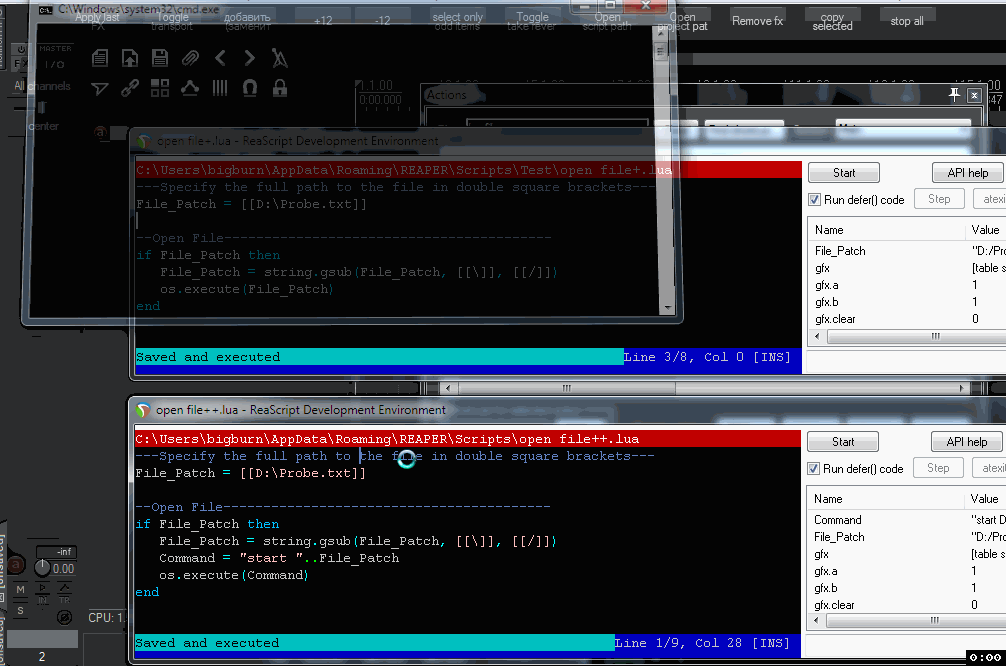Click the Toggle transport toolbar button
The image size is (1006, 666).
tap(173, 21)
